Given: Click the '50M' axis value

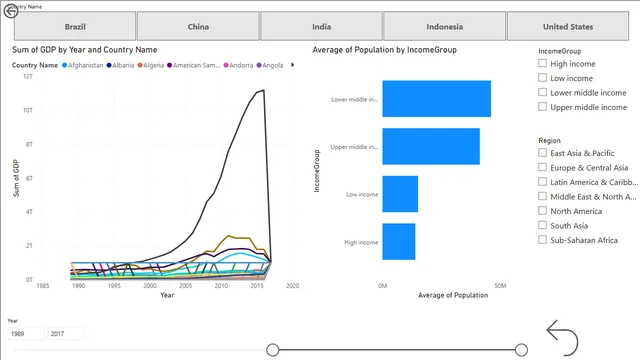Looking at the screenshot, I should 500,286.
